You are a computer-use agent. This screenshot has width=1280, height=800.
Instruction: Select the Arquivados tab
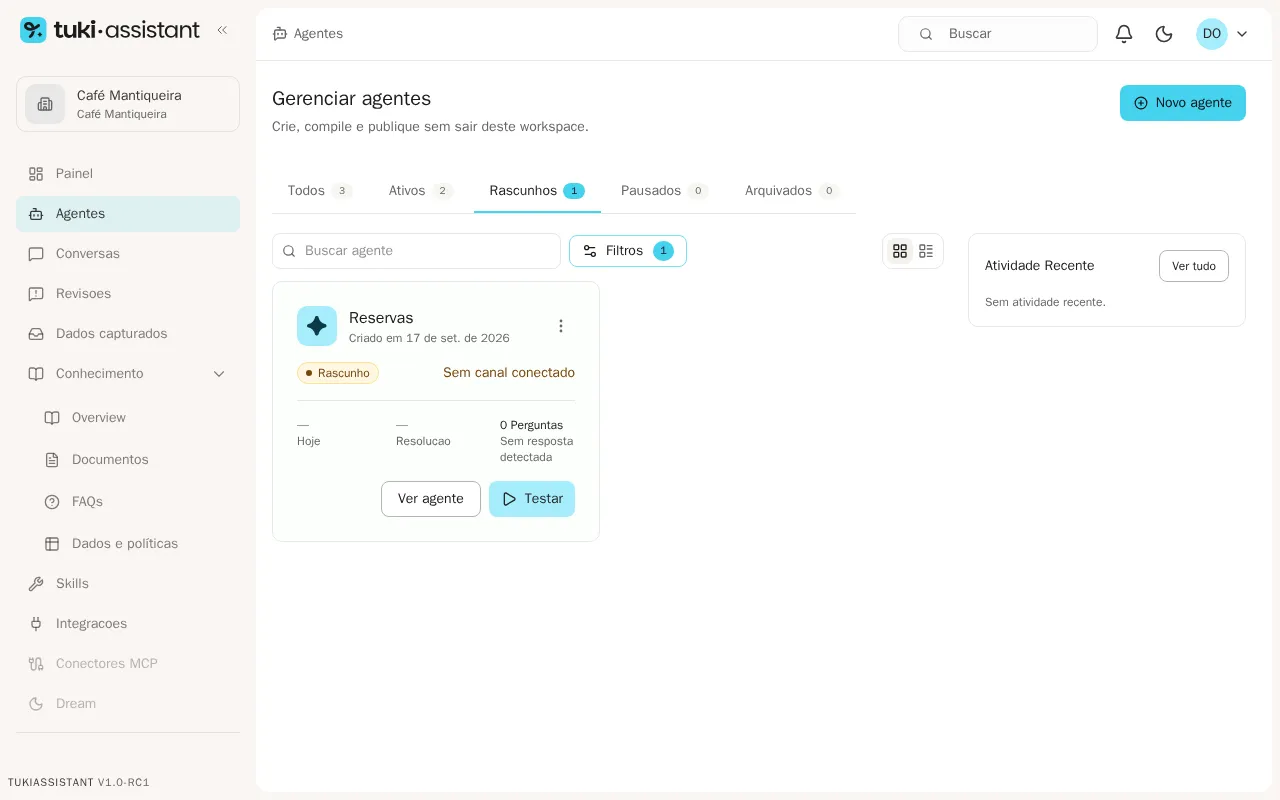[792, 191]
